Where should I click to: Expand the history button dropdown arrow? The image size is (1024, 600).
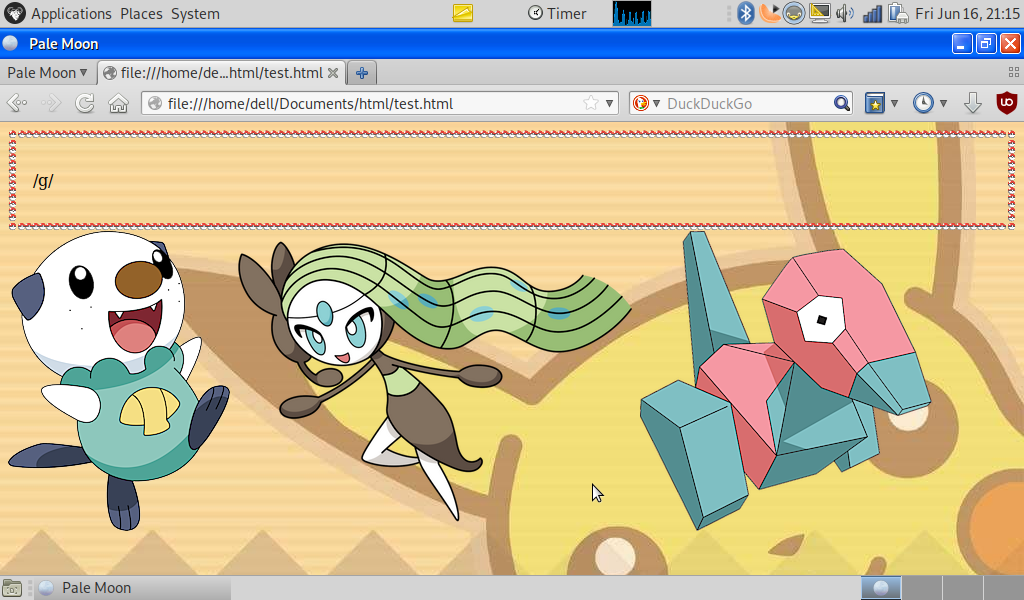point(943,103)
